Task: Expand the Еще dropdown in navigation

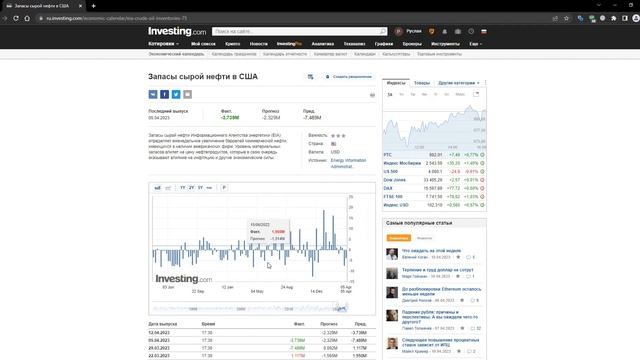Action: tap(476, 44)
